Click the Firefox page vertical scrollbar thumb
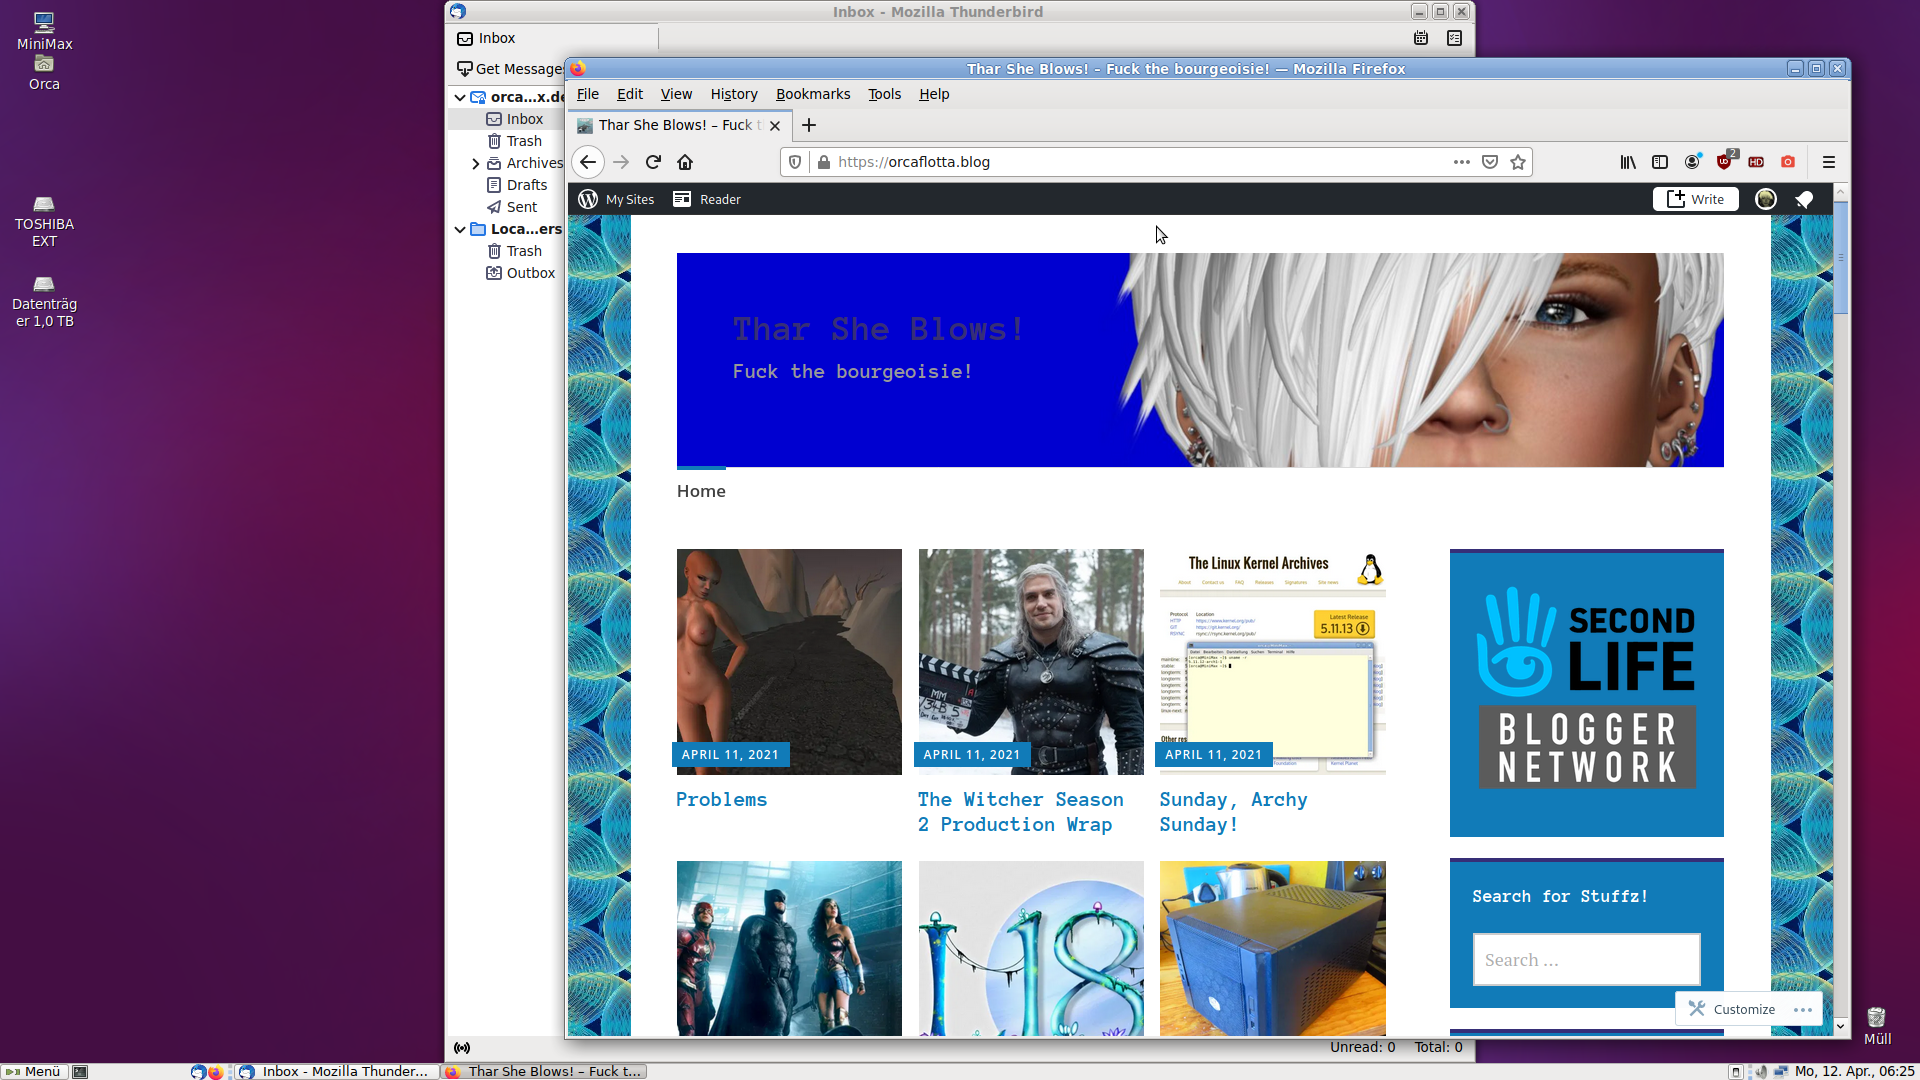Viewport: 1920px width, 1080px height. tap(1841, 258)
